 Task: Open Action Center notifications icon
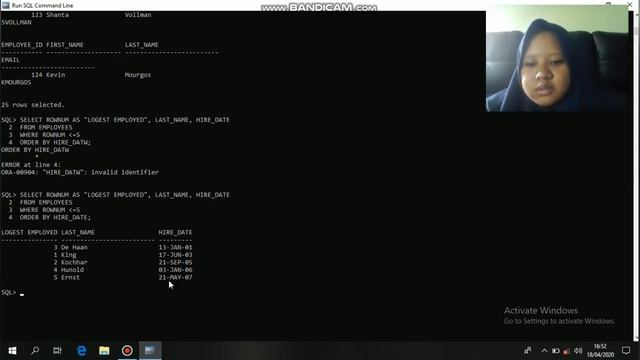(626, 351)
